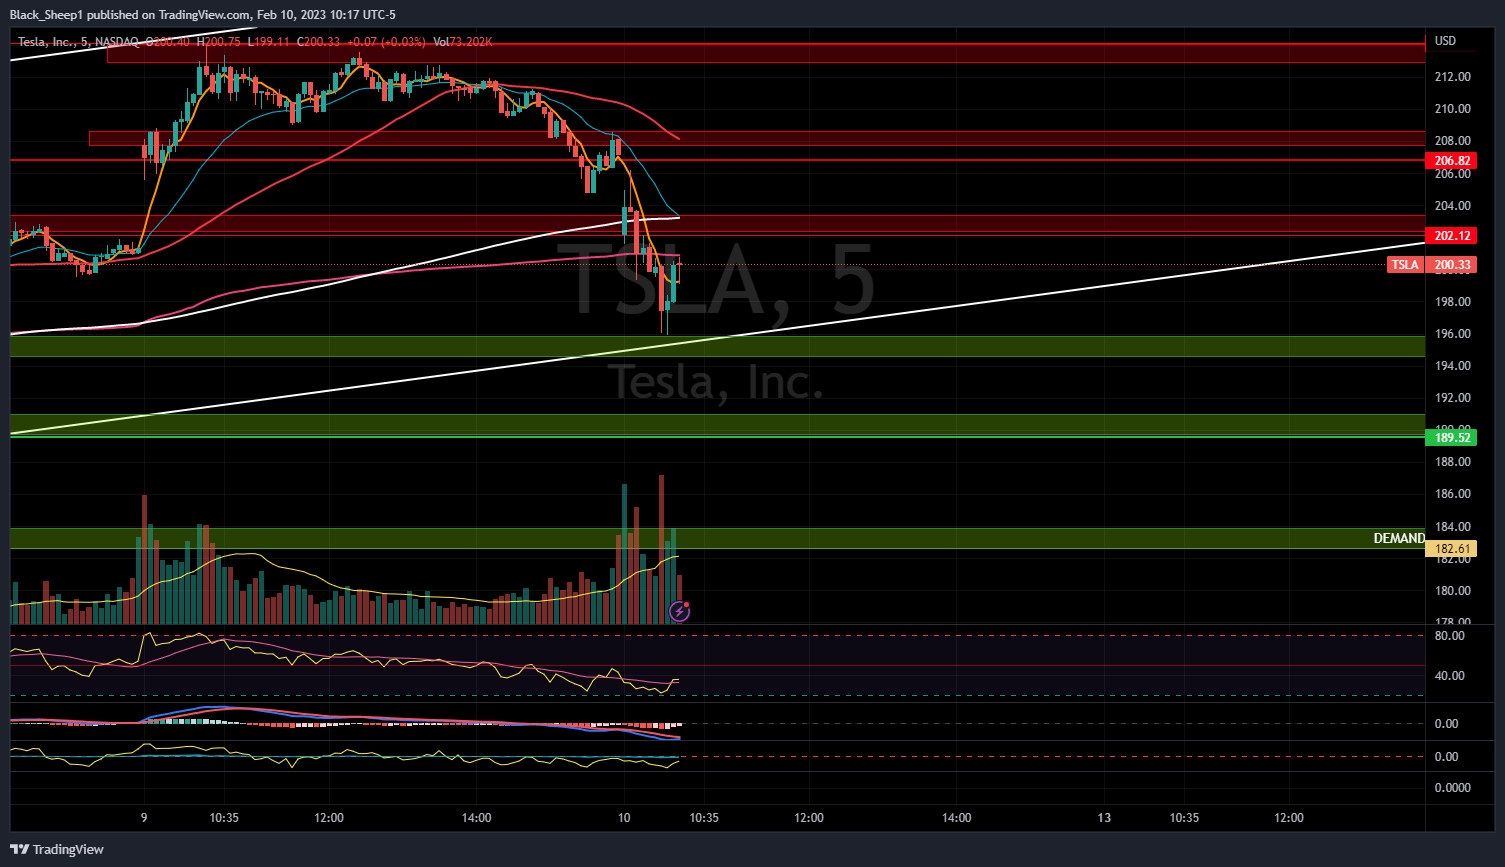Click the 196.00 price axis tick
The image size is (1505, 867).
(1452, 334)
